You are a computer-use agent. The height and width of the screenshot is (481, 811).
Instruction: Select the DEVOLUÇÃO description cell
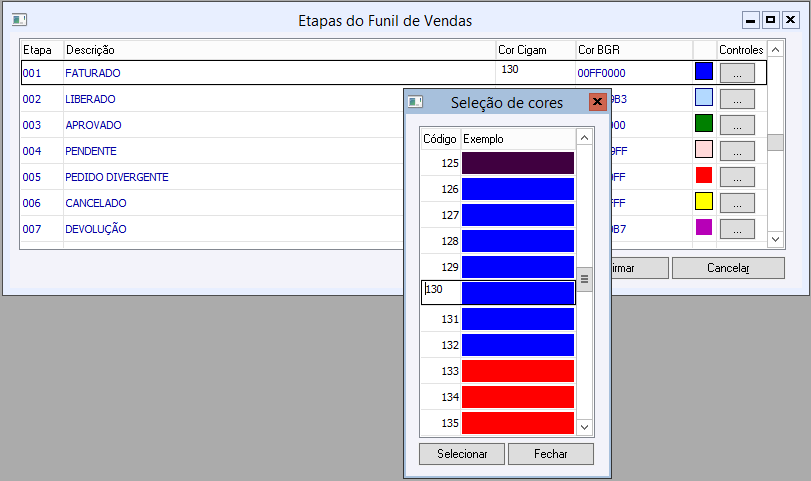coord(233,229)
